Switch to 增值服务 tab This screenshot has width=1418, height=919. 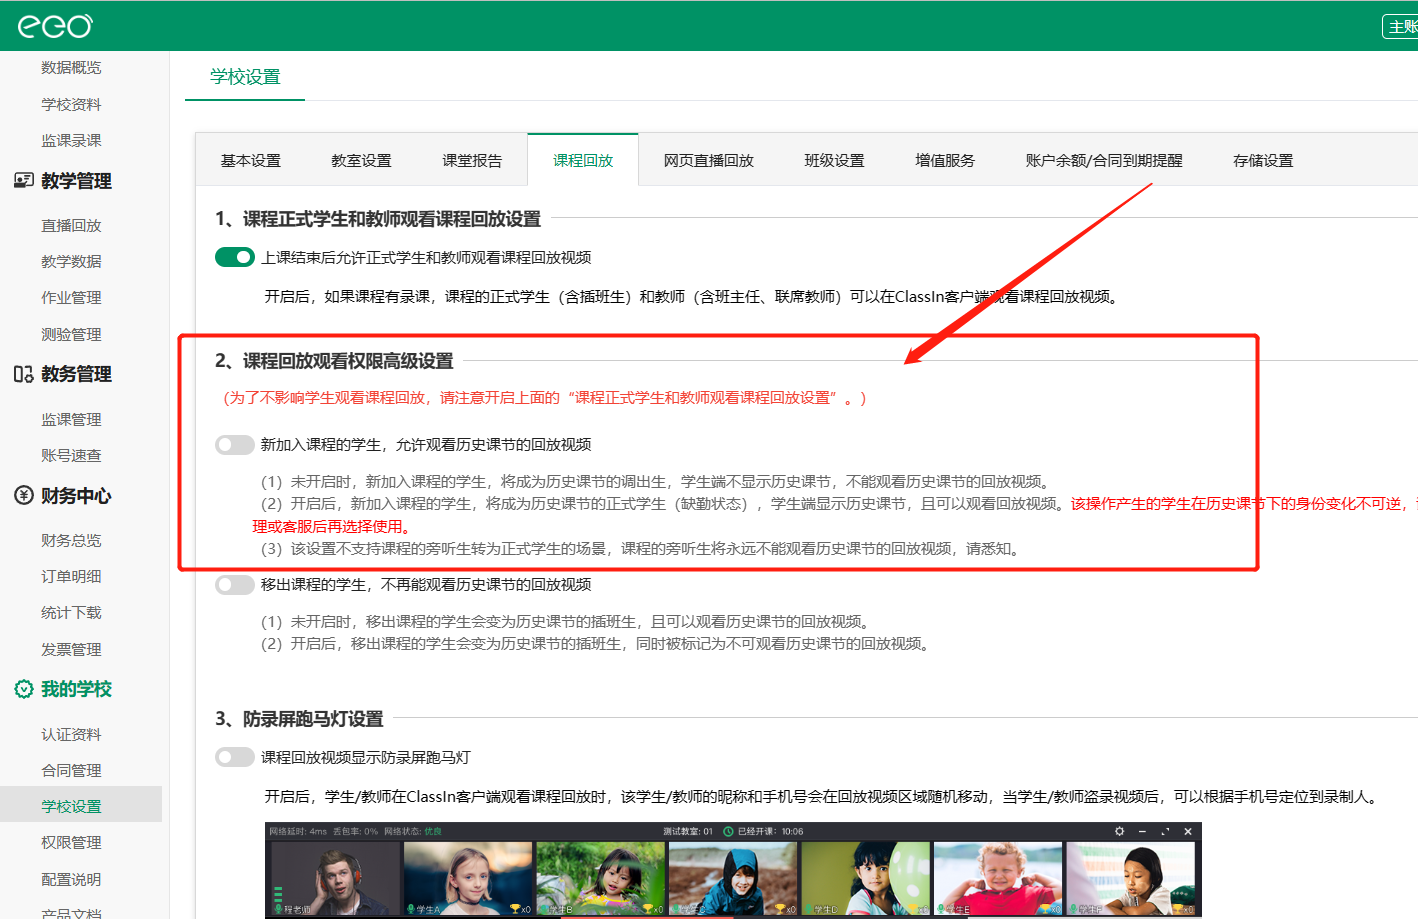pyautogui.click(x=945, y=160)
